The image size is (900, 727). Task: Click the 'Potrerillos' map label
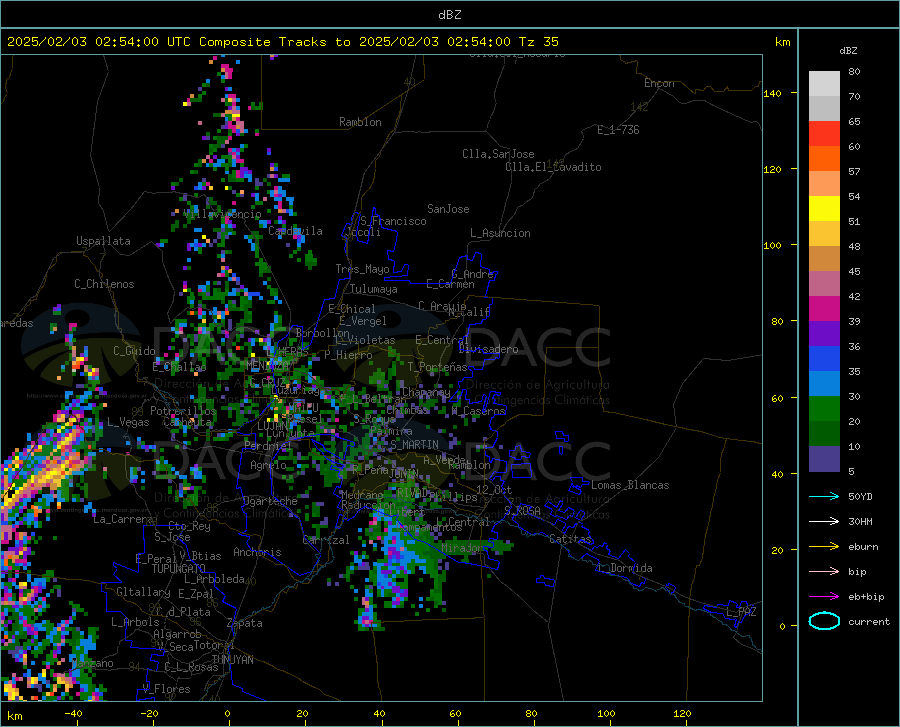pyautogui.click(x=183, y=411)
